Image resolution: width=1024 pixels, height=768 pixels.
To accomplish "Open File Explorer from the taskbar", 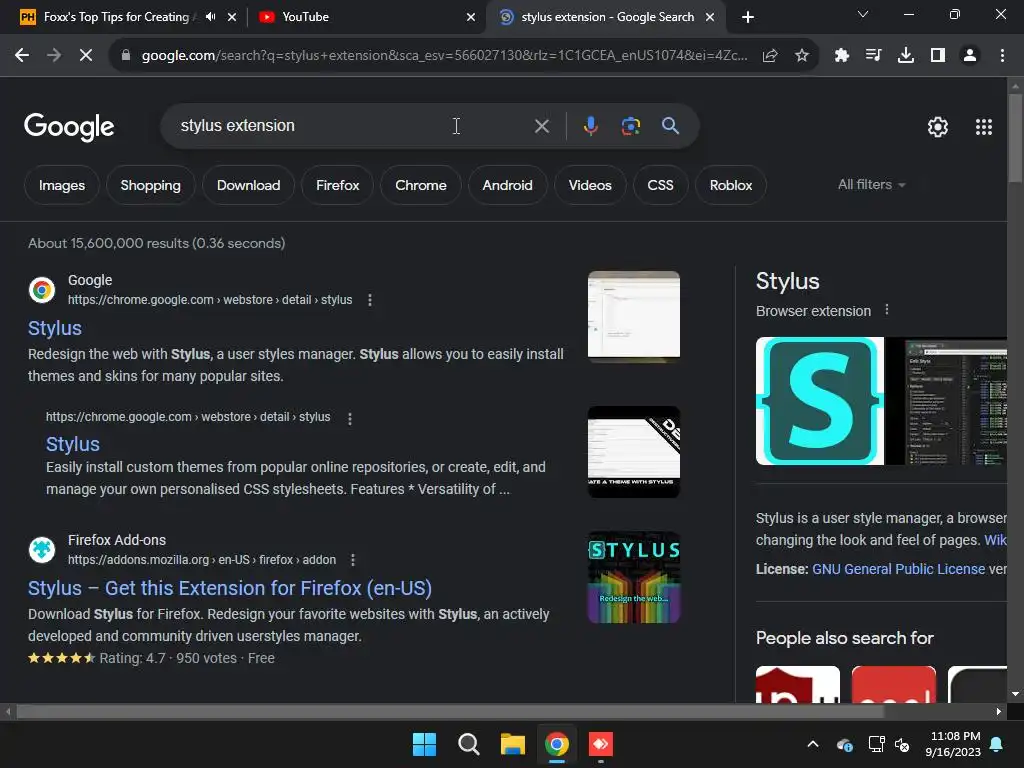I will [513, 744].
